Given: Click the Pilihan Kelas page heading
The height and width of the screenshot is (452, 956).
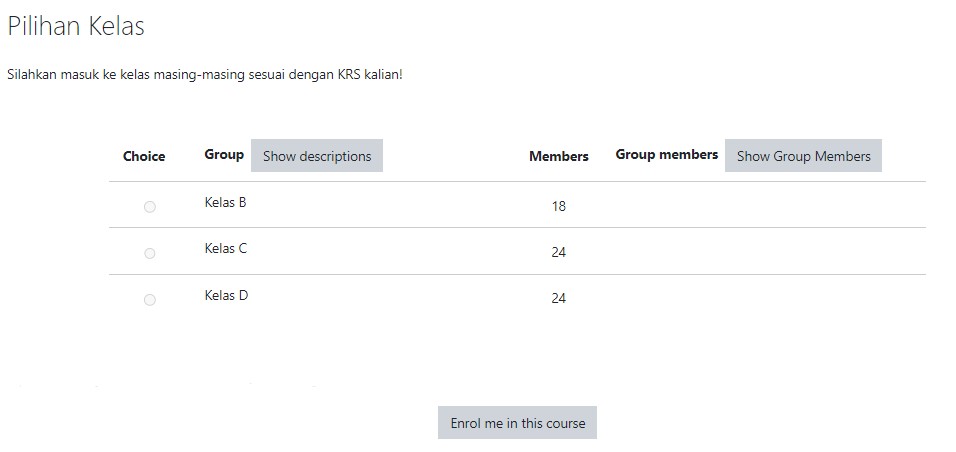Looking at the screenshot, I should pos(76,26).
